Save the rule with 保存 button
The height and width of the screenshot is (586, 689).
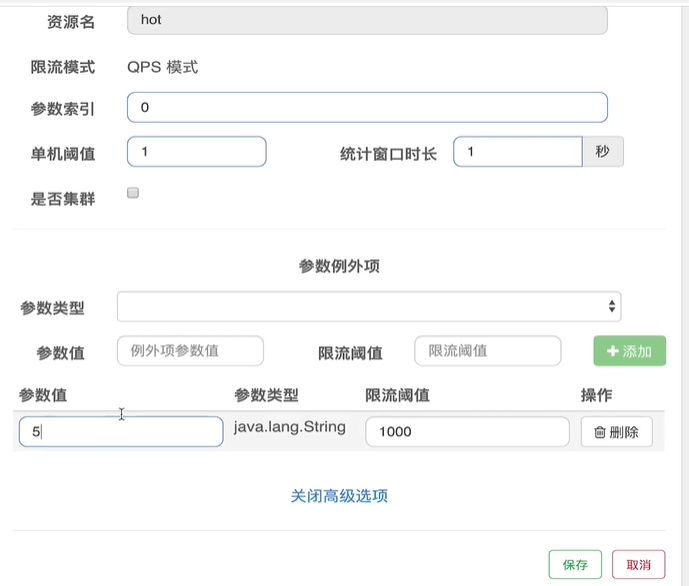[575, 564]
